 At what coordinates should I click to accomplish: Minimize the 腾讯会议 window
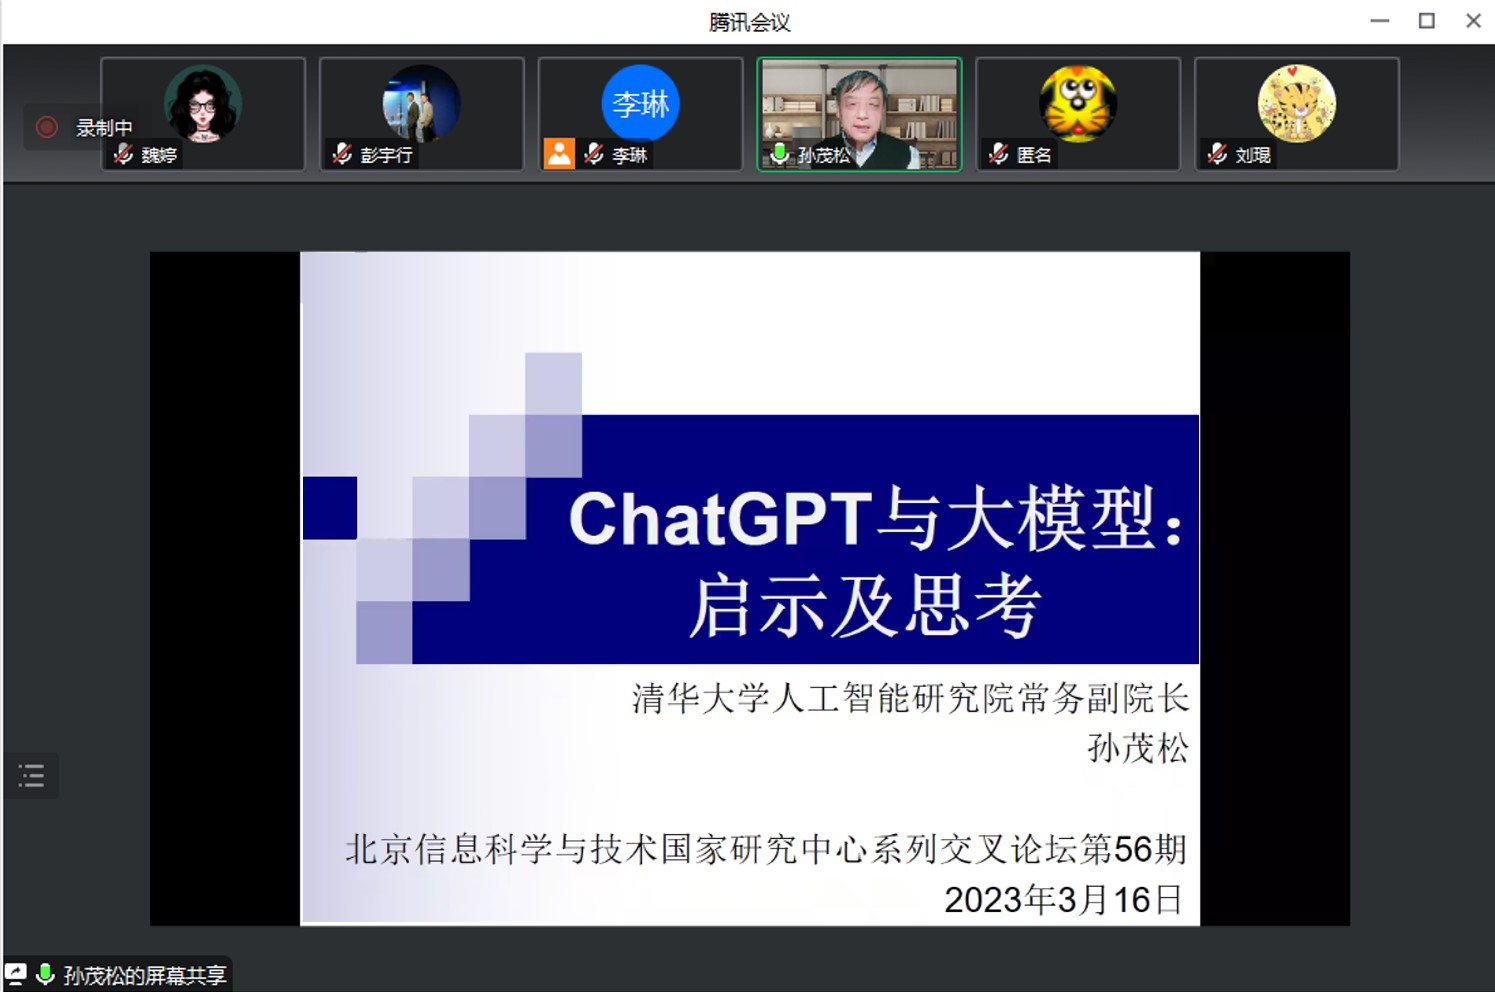(1380, 20)
